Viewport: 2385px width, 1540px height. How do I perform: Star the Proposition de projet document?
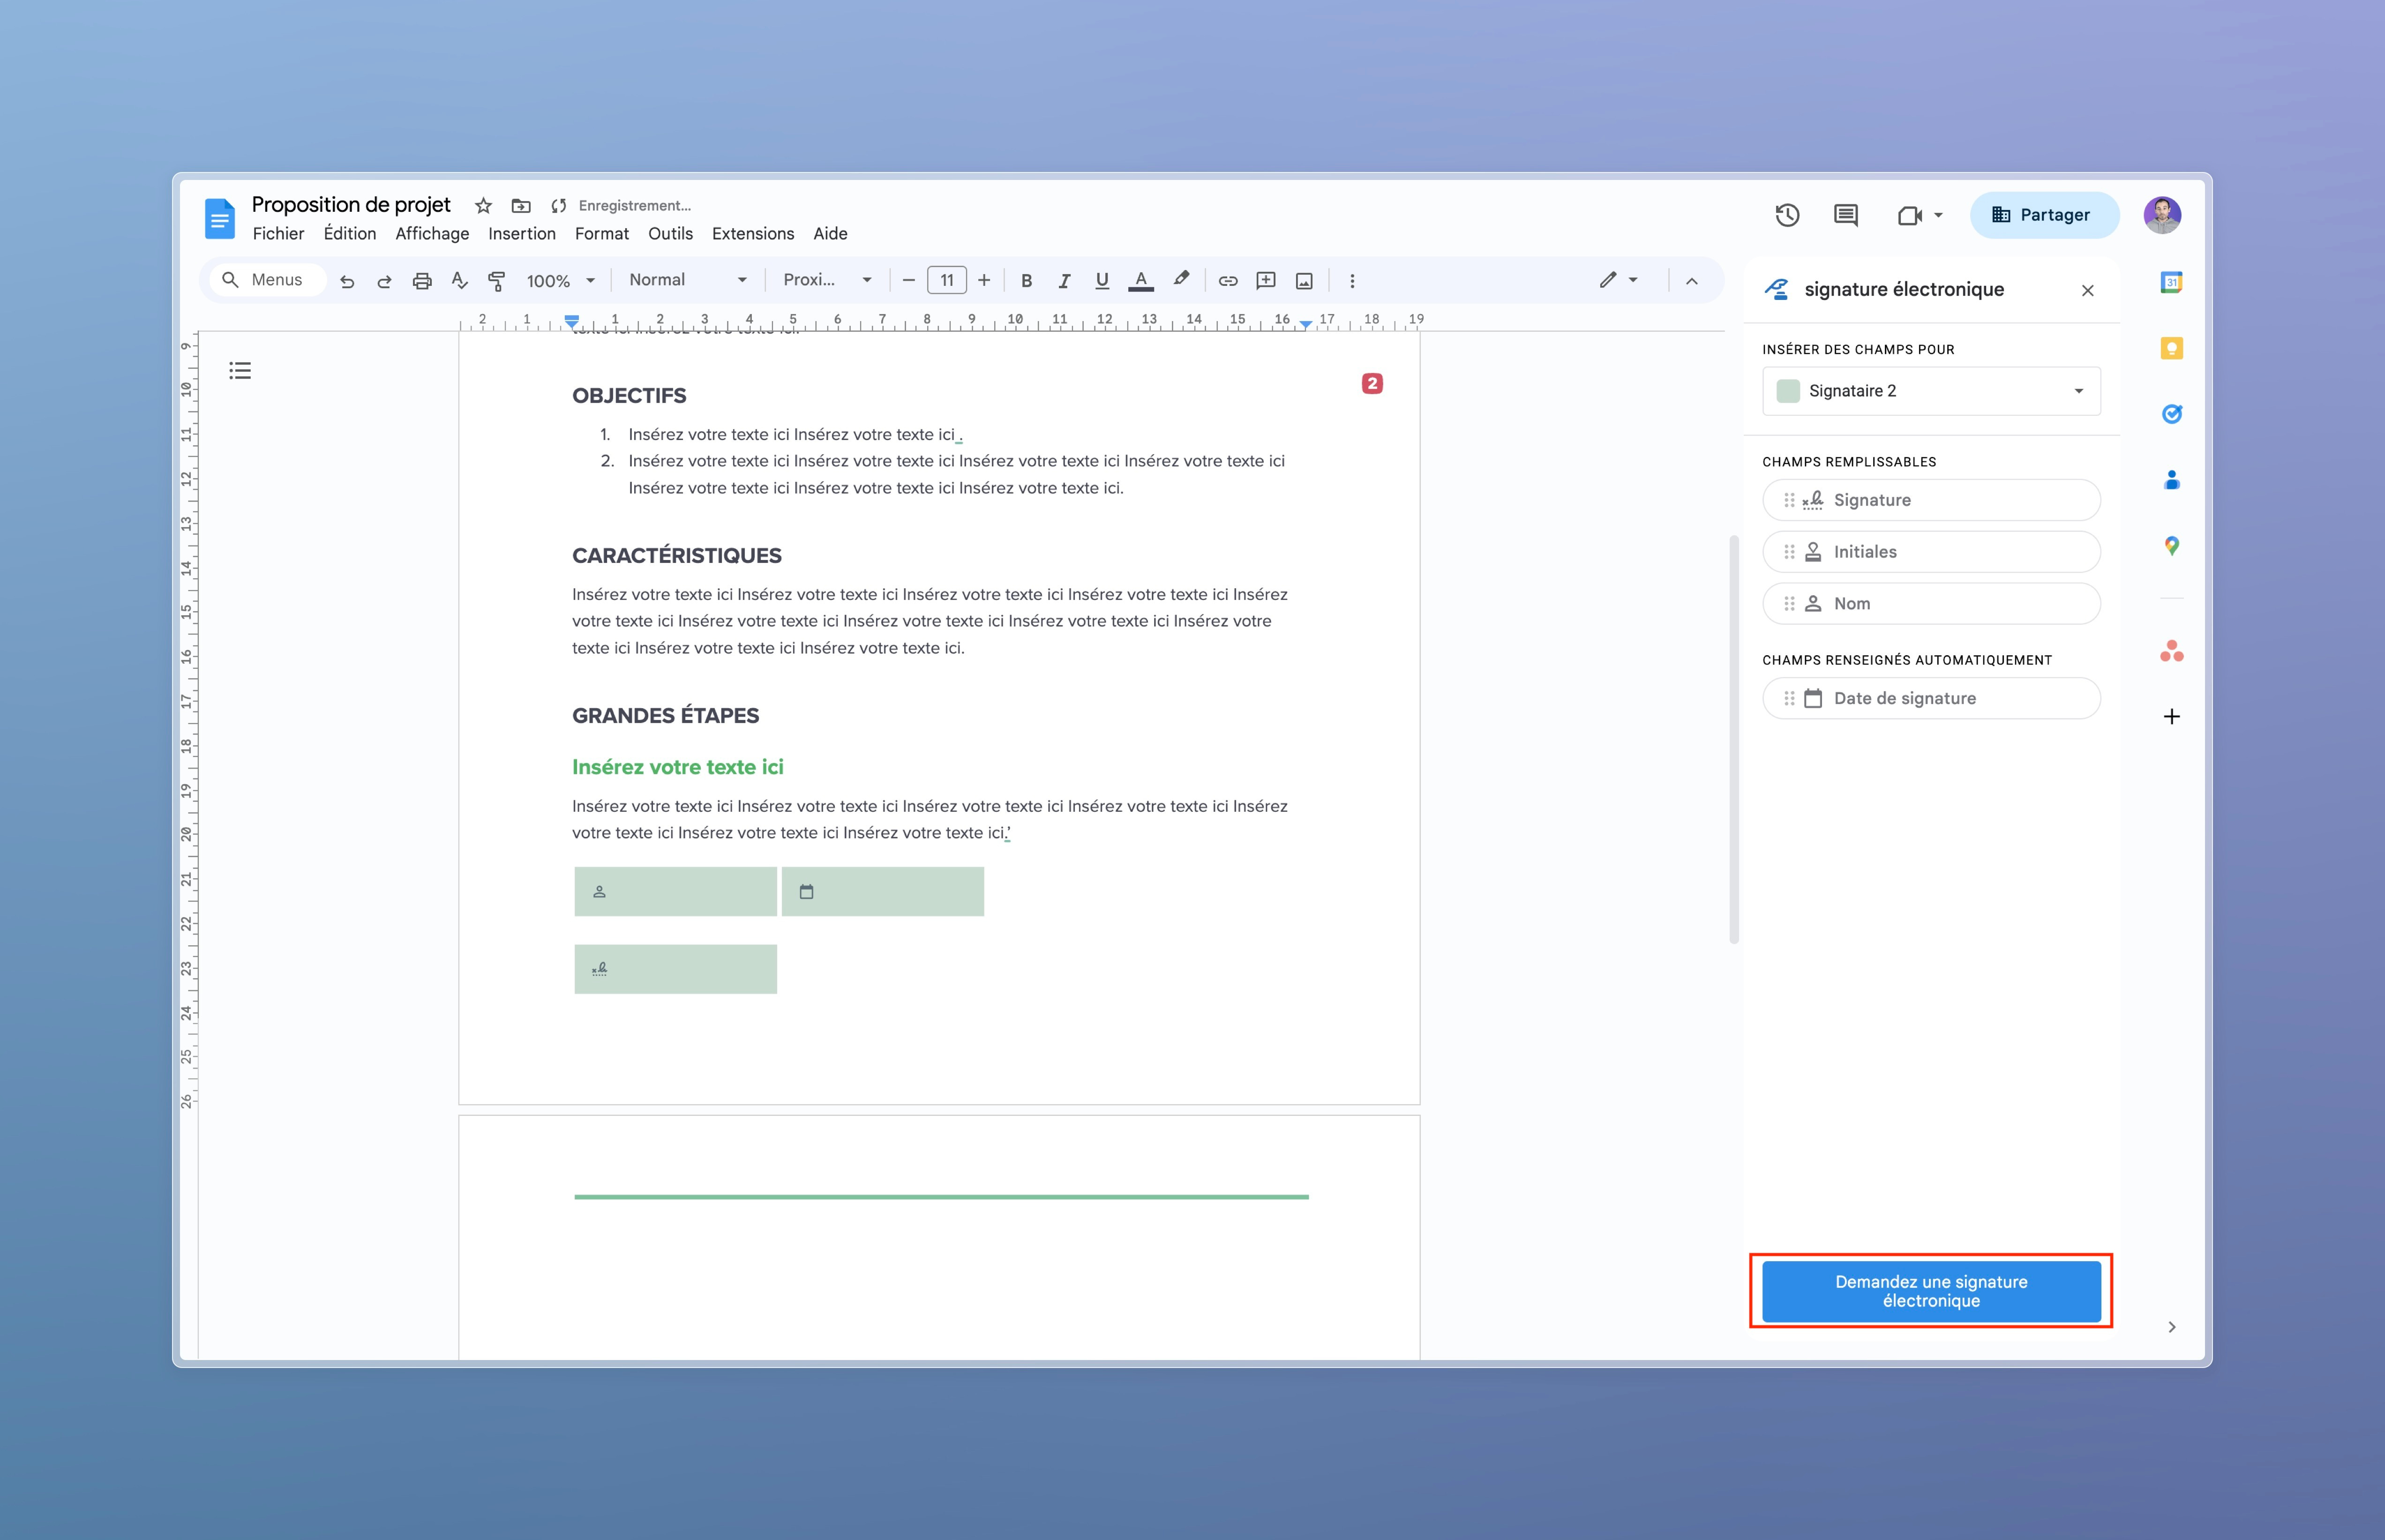click(483, 206)
